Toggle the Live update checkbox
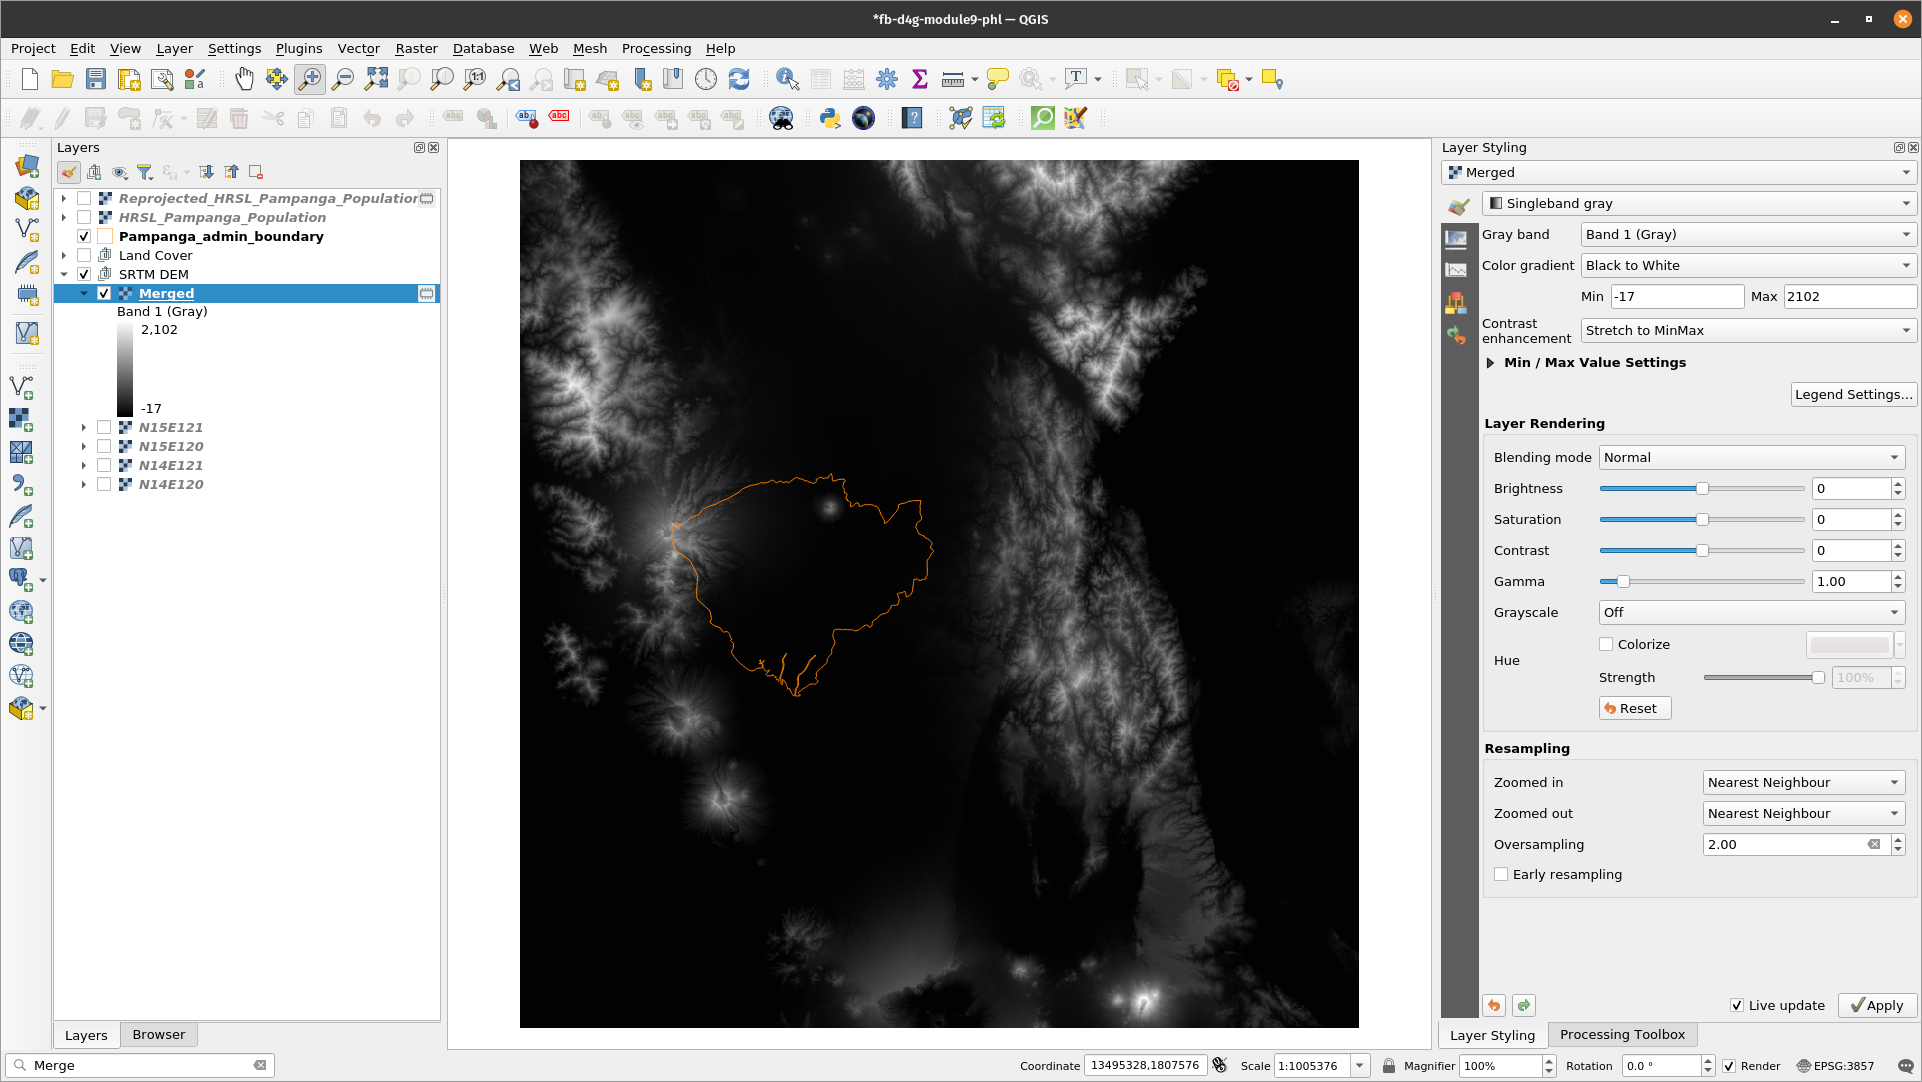The height and width of the screenshot is (1082, 1922). coord(1737,1005)
